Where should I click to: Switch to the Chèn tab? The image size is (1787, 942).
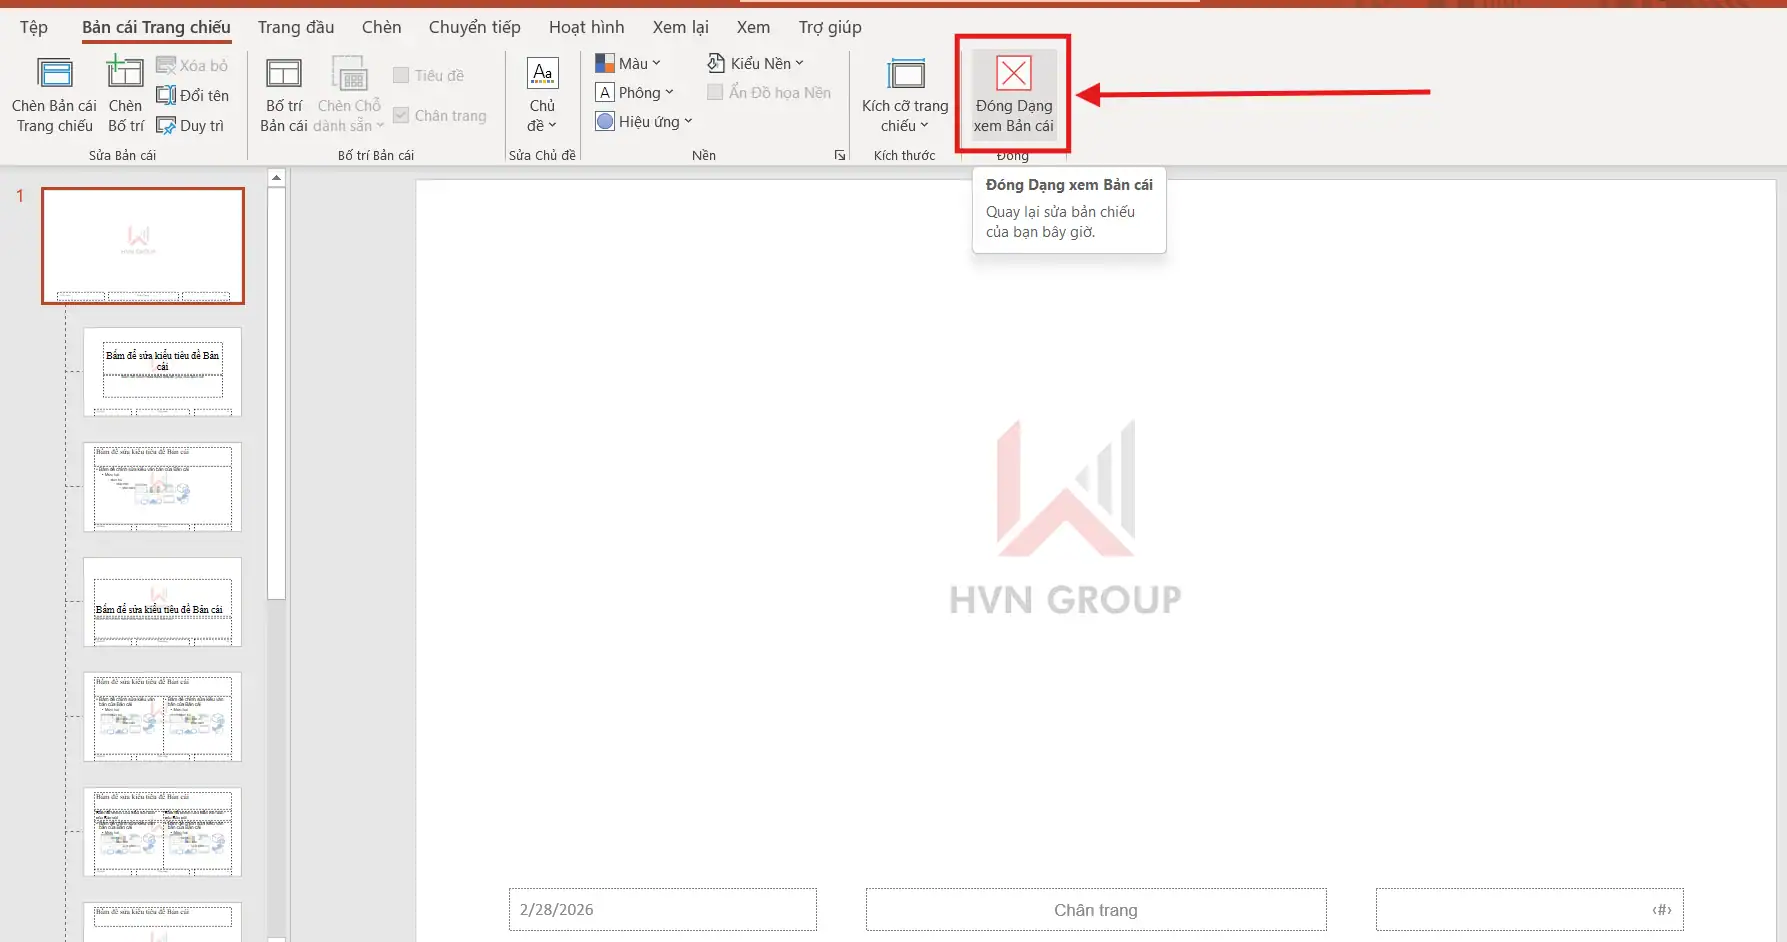381,27
